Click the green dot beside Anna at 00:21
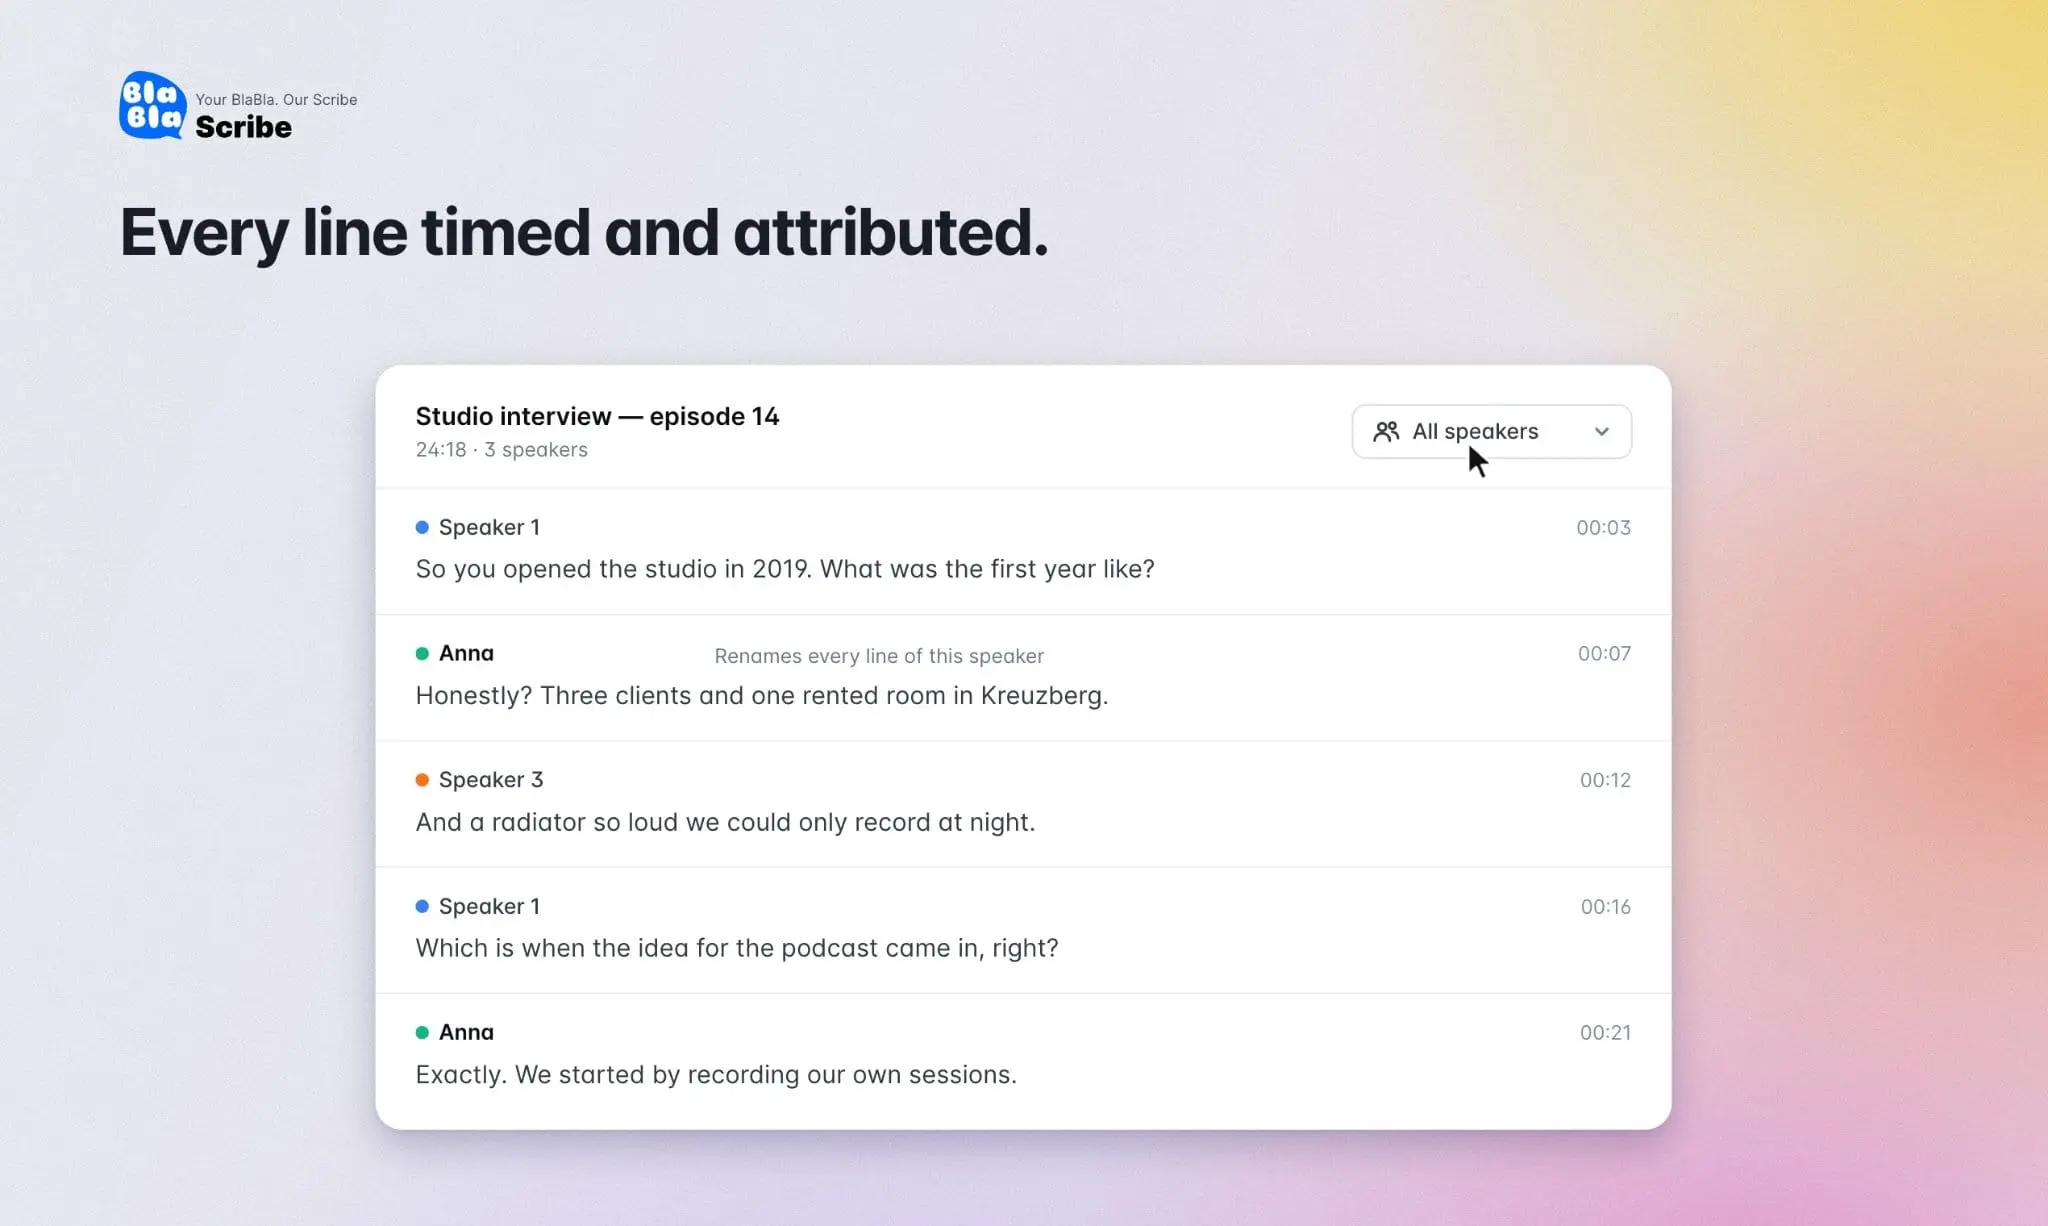The image size is (2048, 1226). [422, 1032]
